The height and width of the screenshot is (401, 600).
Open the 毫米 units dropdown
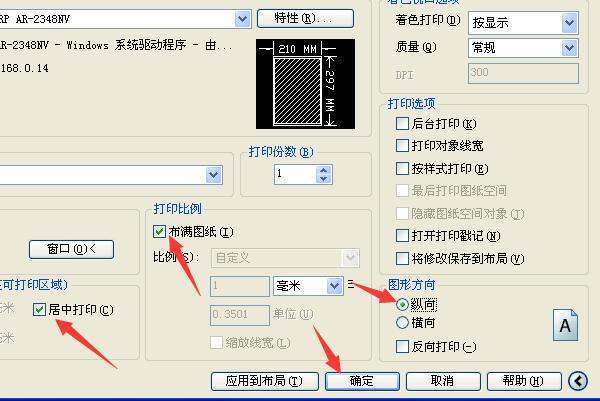(x=334, y=286)
